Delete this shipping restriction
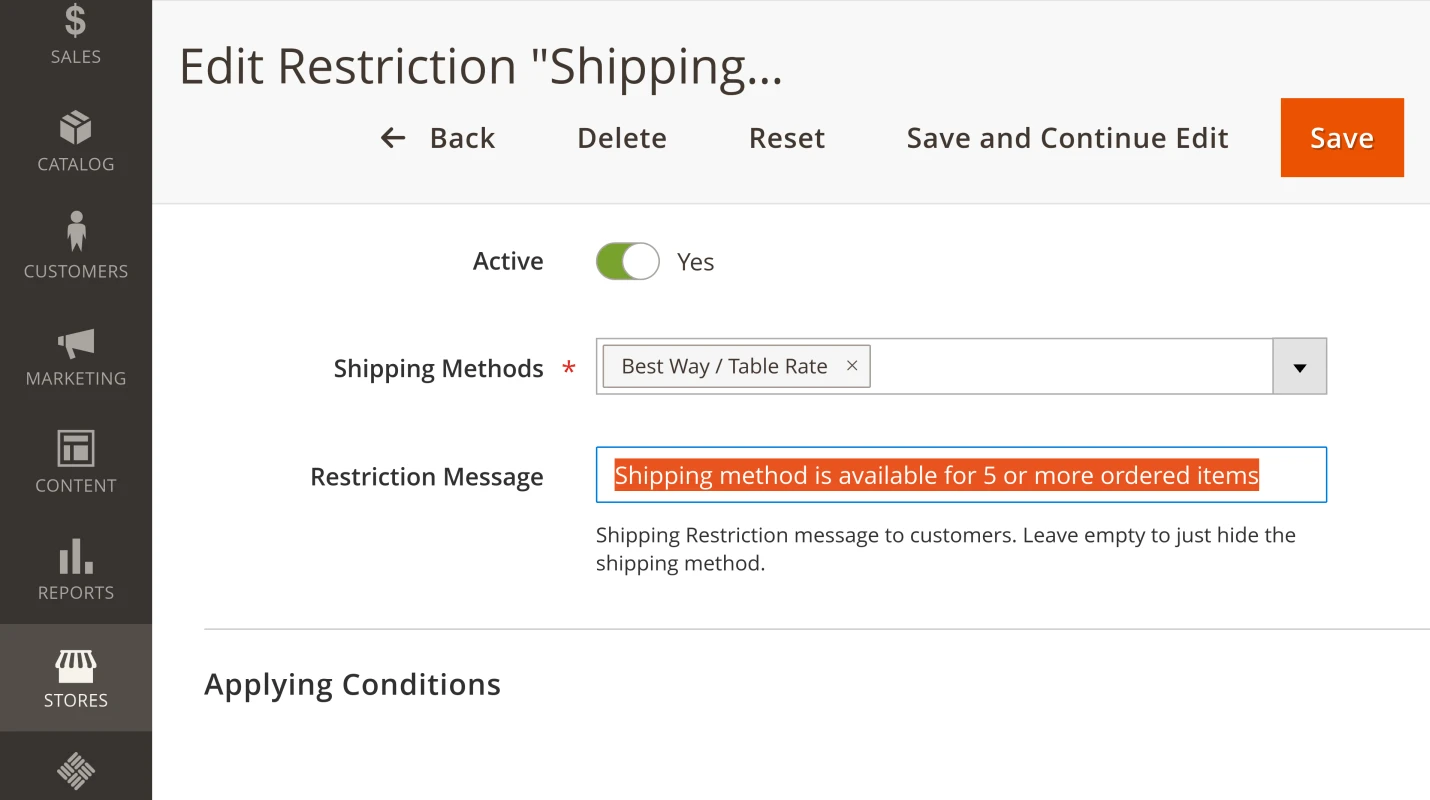The height and width of the screenshot is (800, 1430). point(621,137)
